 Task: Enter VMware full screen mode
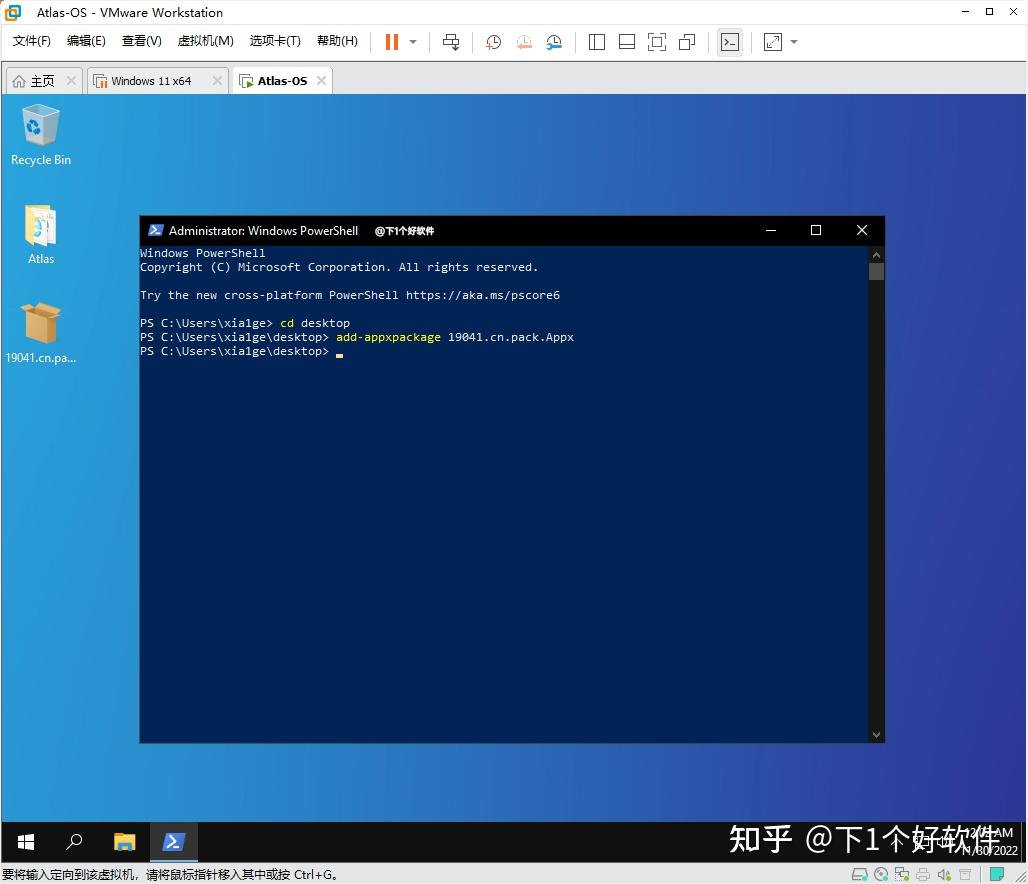pyautogui.click(x=657, y=42)
